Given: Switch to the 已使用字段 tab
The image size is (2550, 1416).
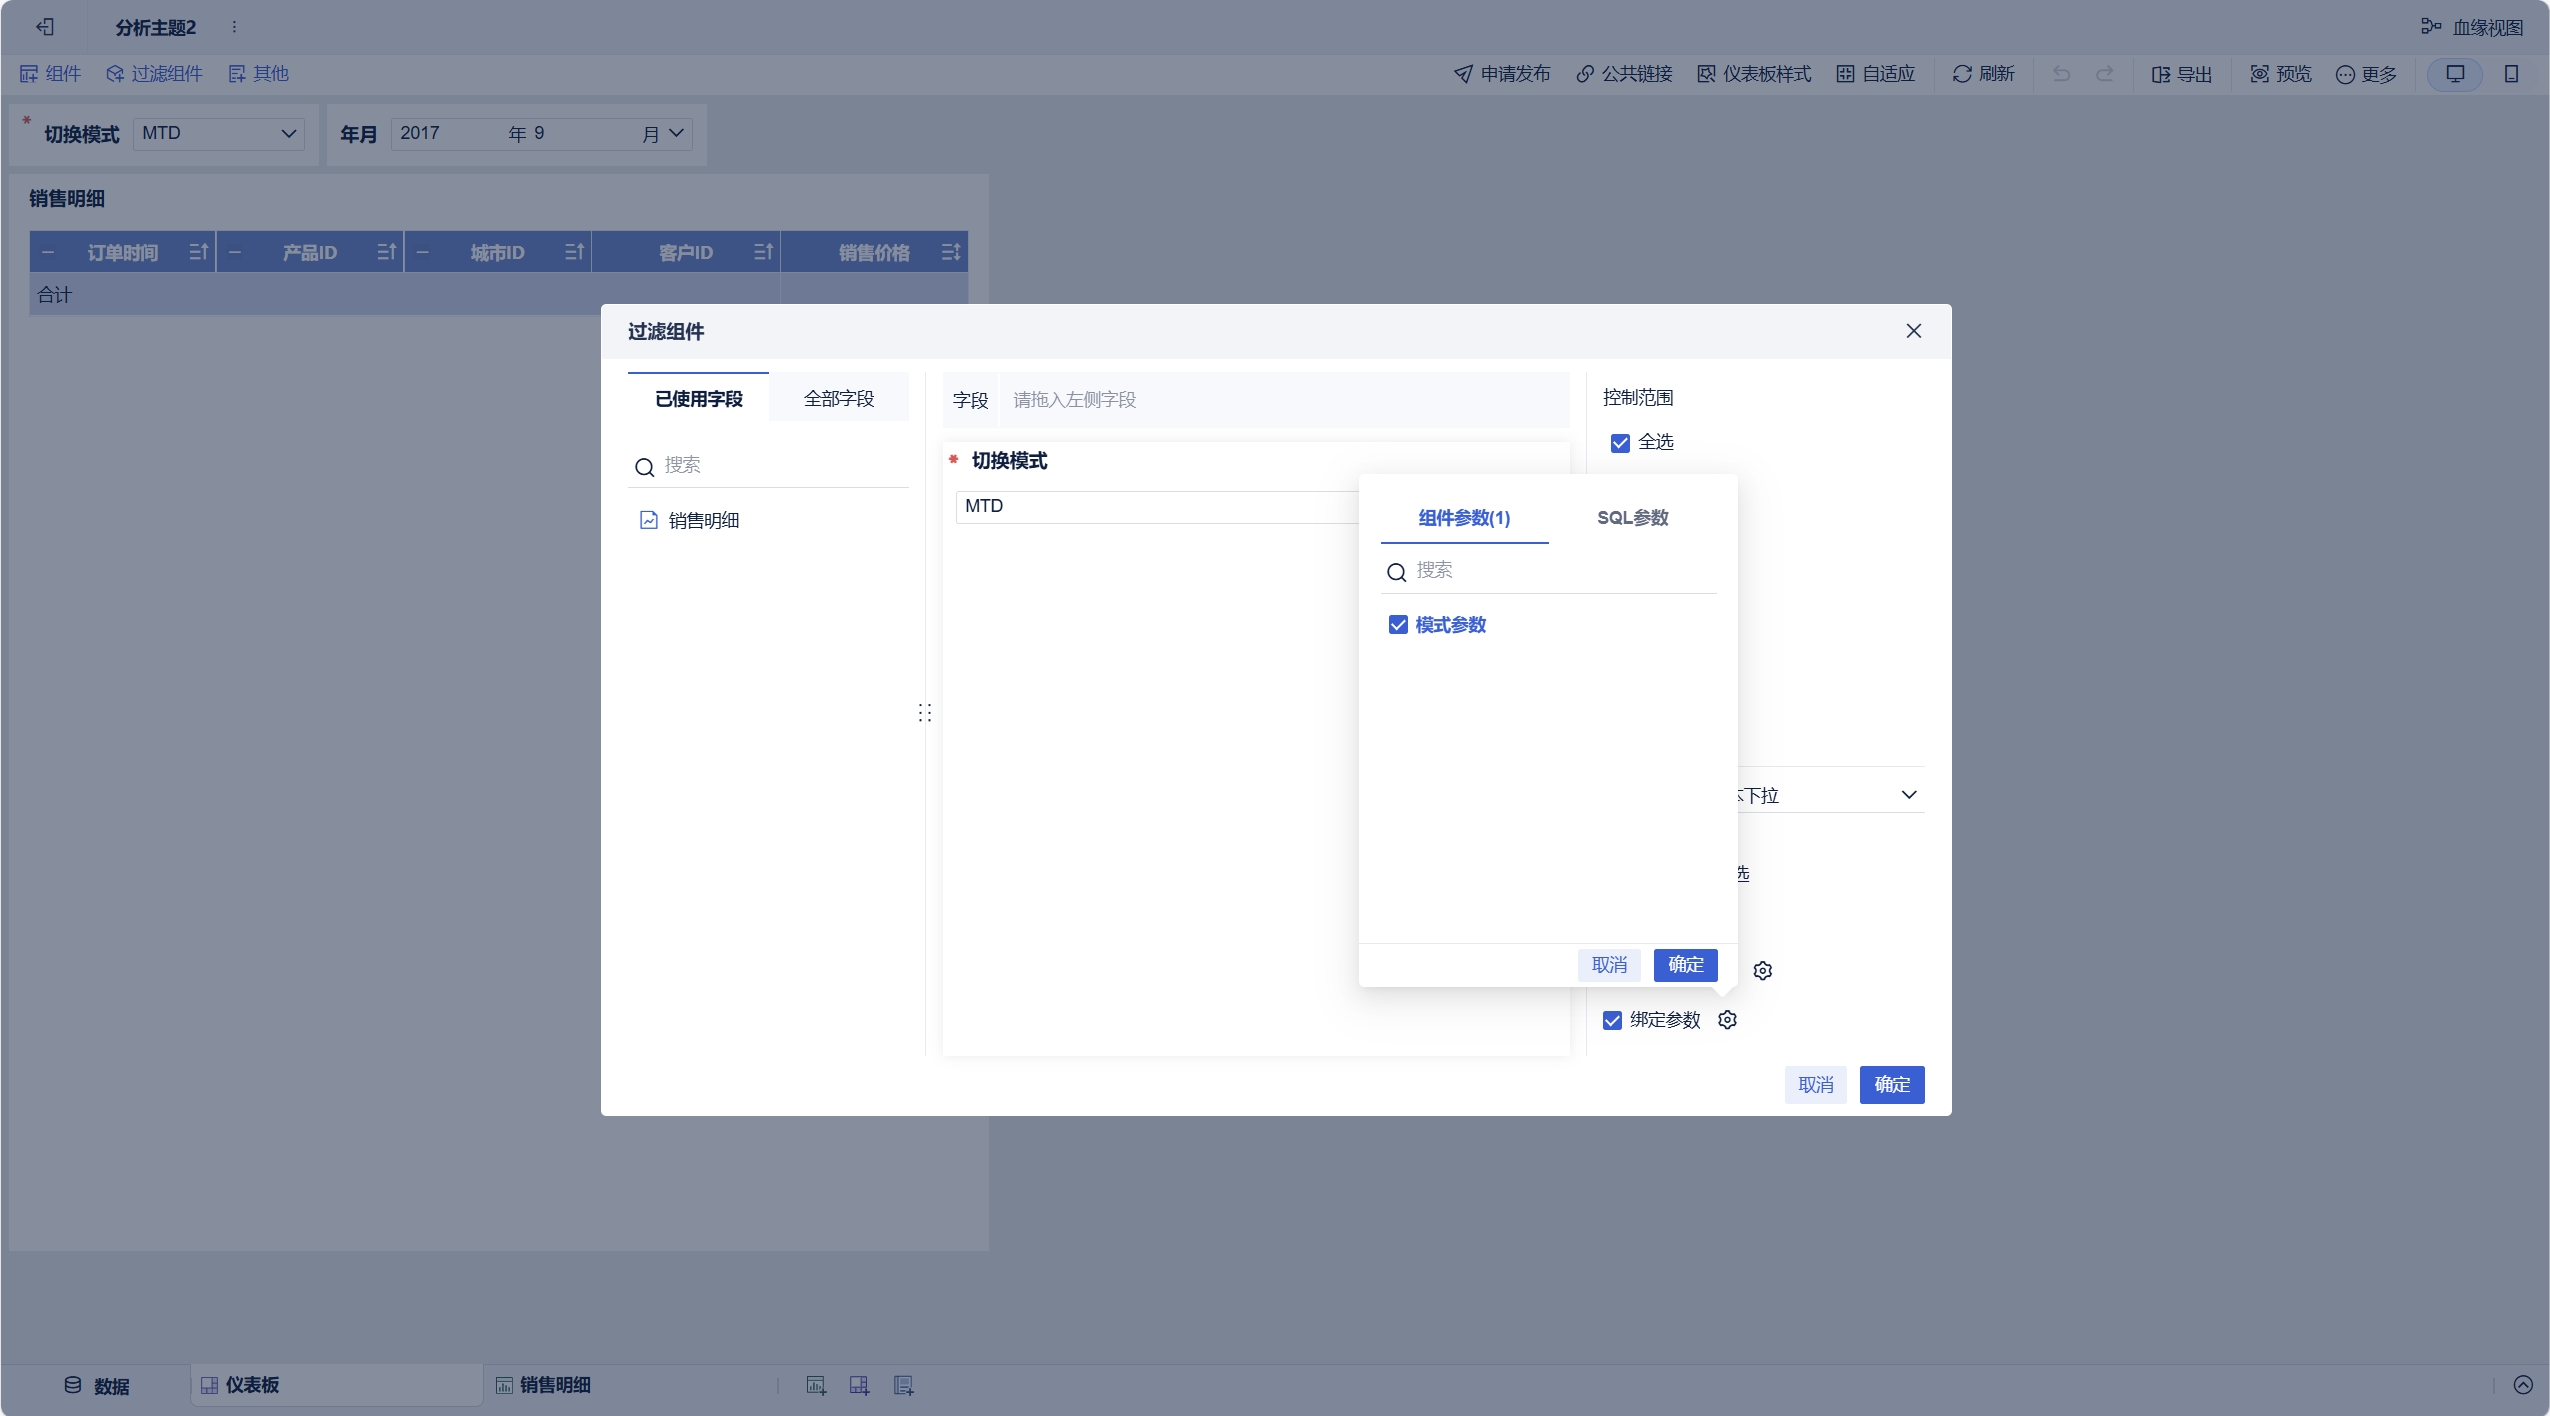Looking at the screenshot, I should [698, 398].
